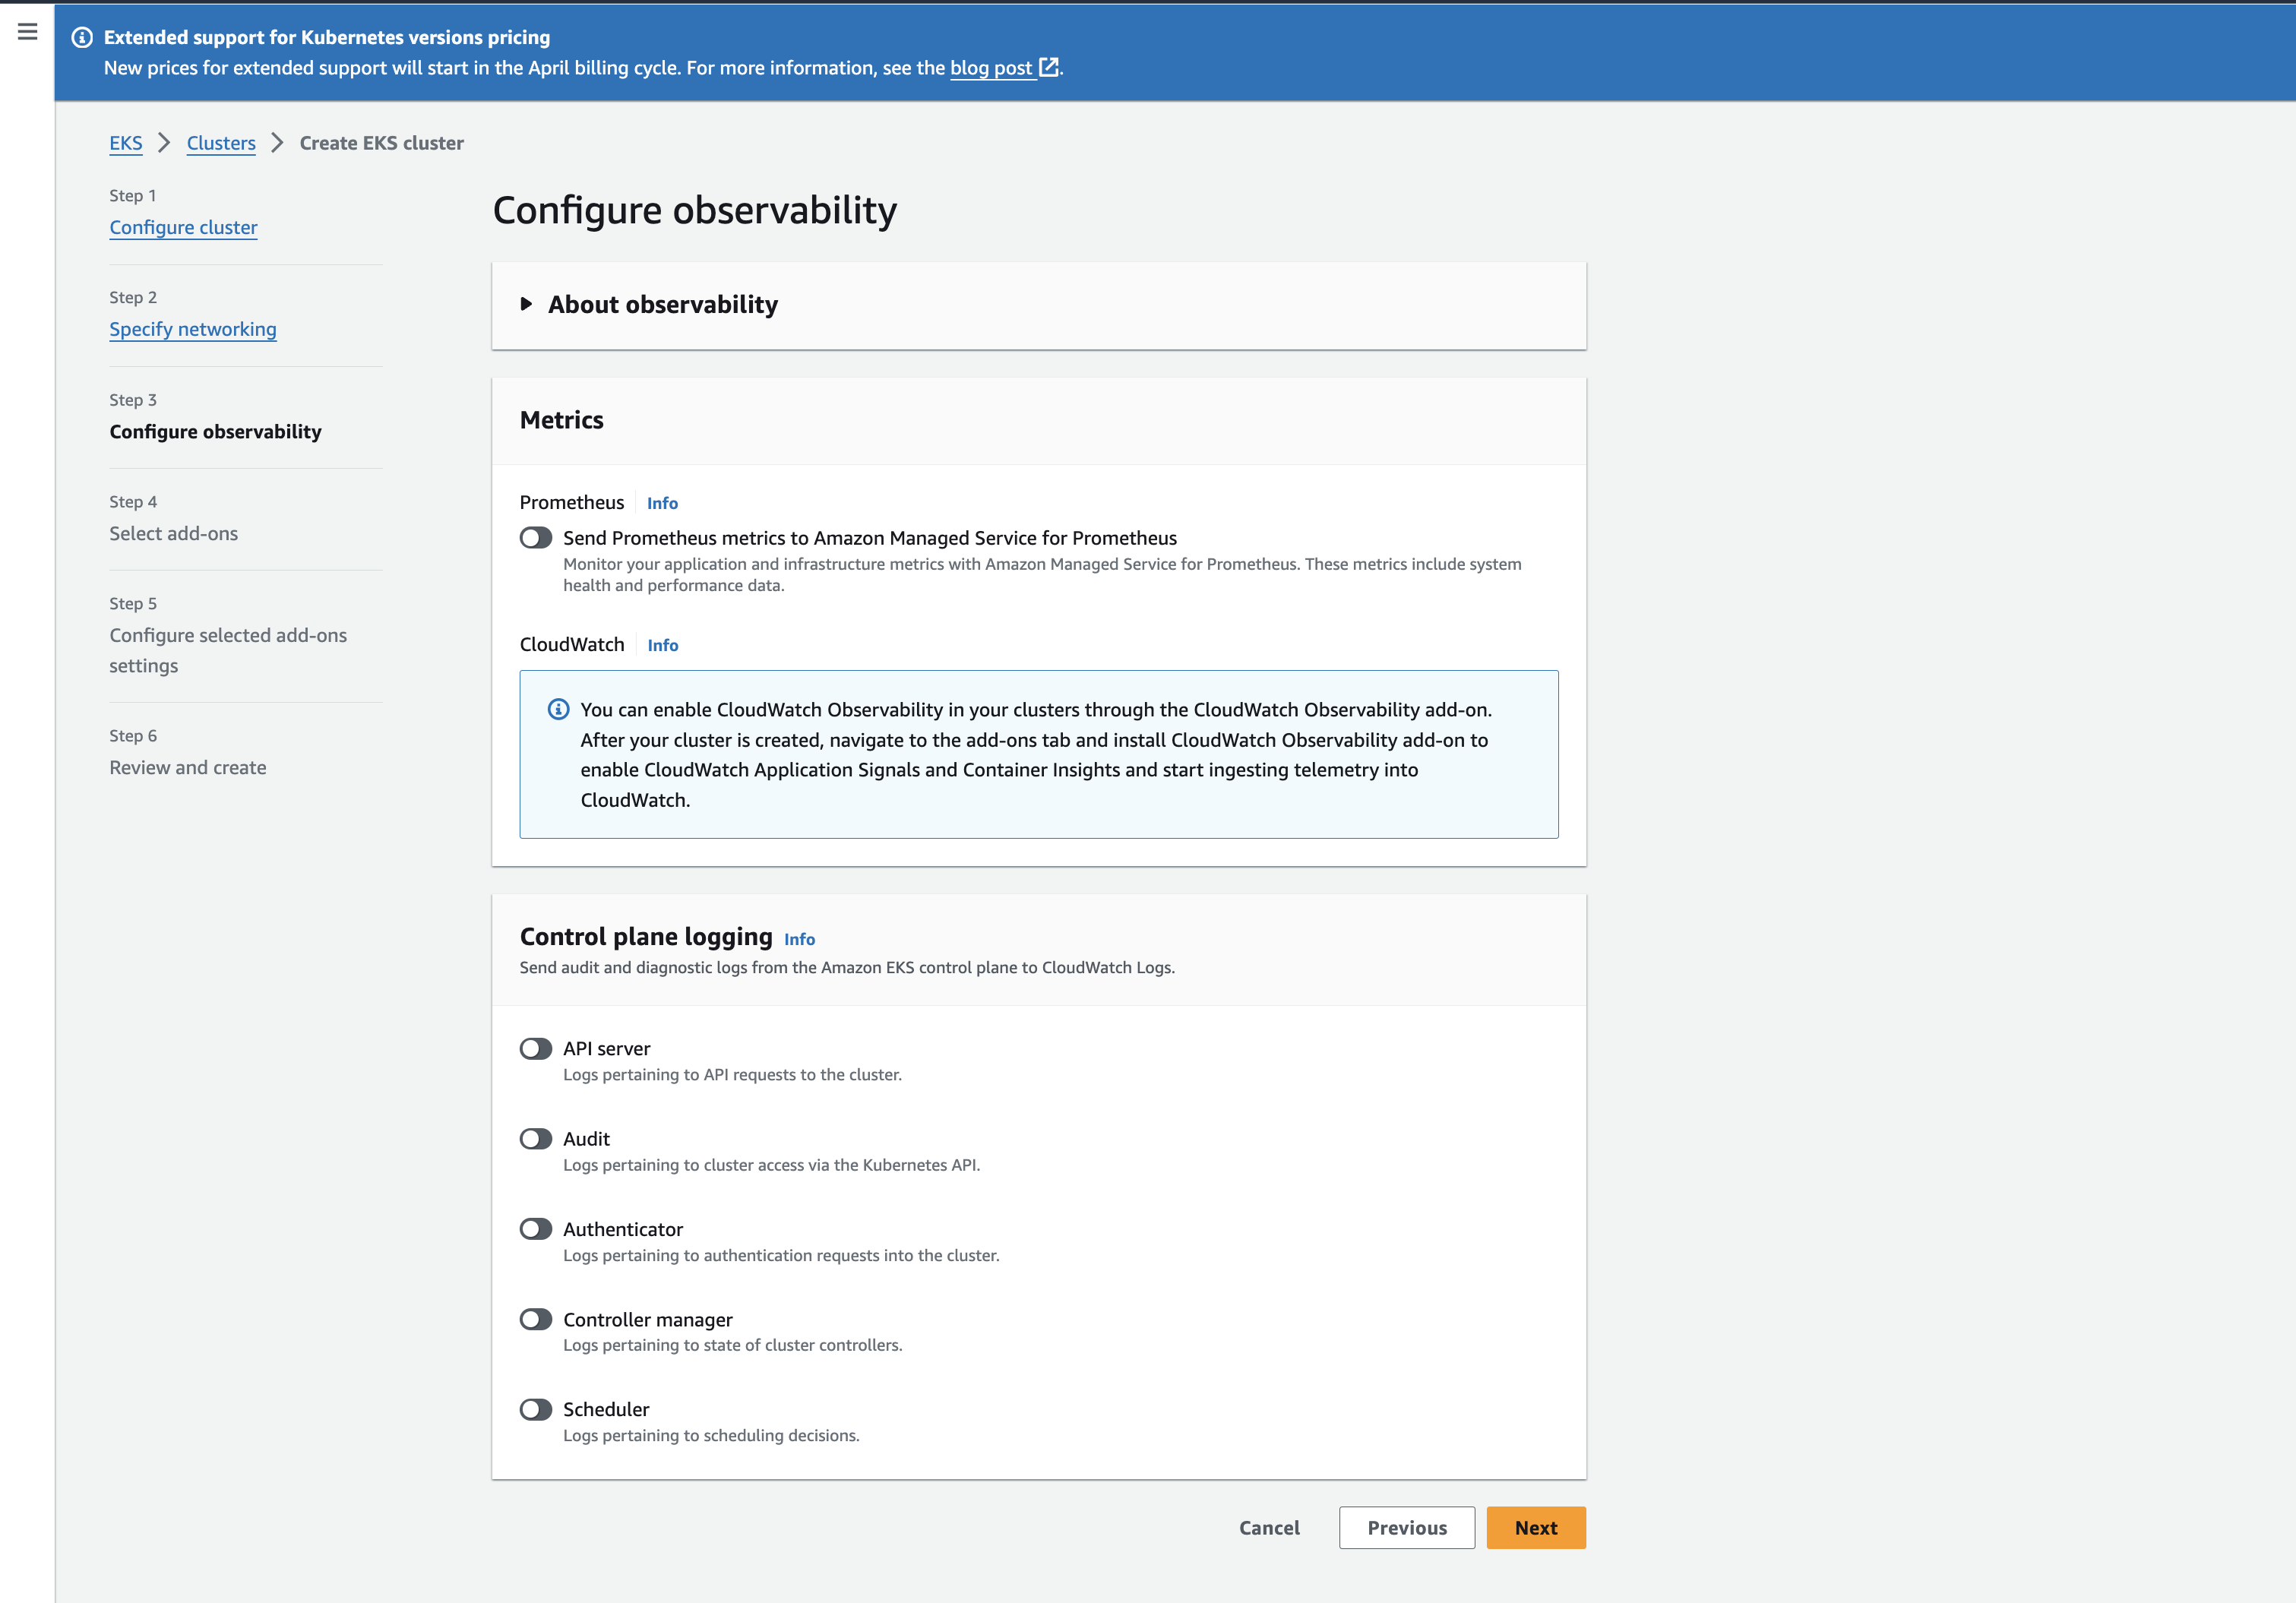Enable the Authenticator logging toggle
The height and width of the screenshot is (1603, 2296).
[535, 1229]
